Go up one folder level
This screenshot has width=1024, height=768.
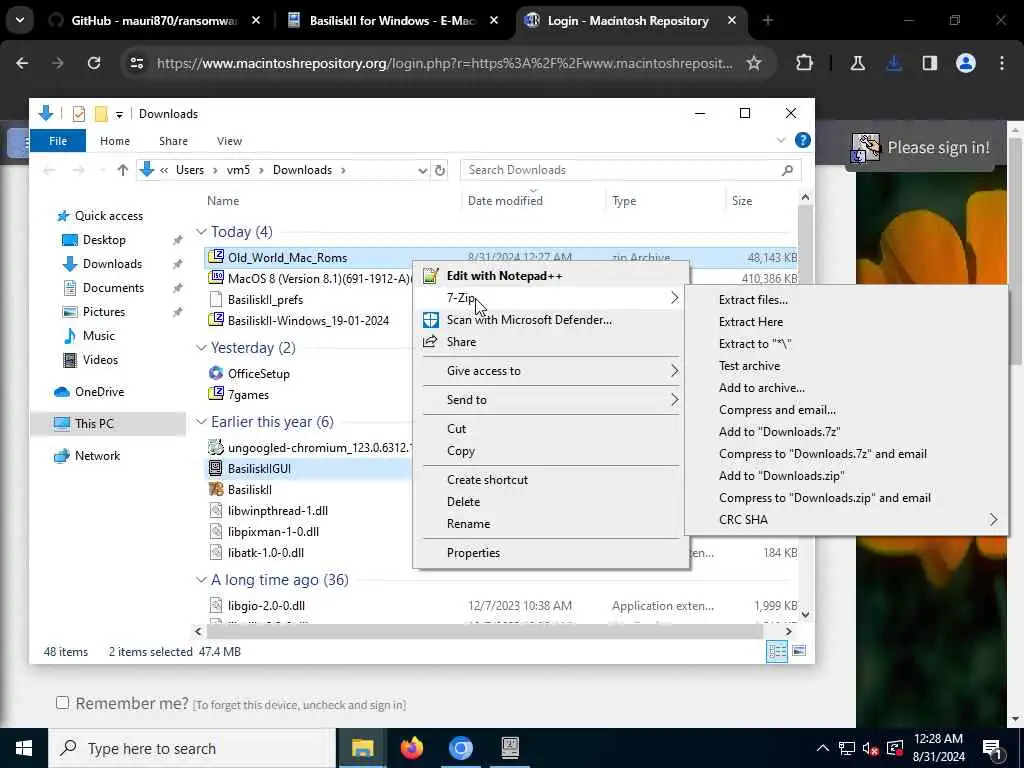(122, 170)
